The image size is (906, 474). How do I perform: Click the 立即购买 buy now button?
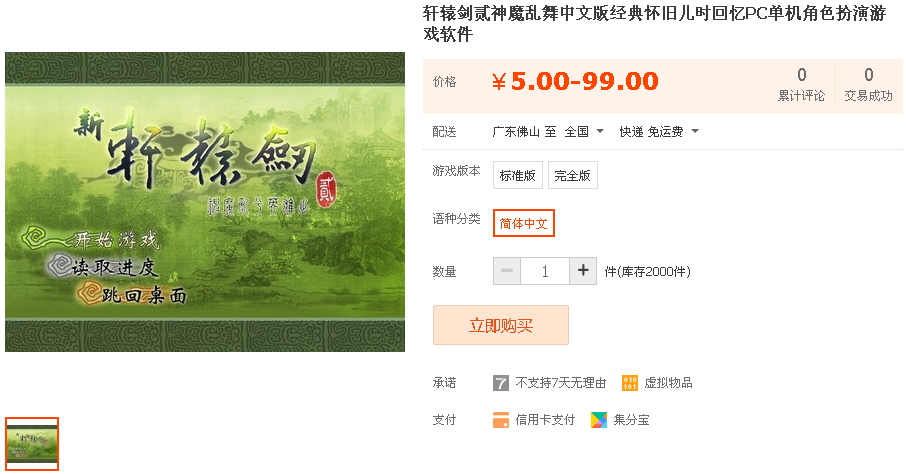tap(501, 325)
